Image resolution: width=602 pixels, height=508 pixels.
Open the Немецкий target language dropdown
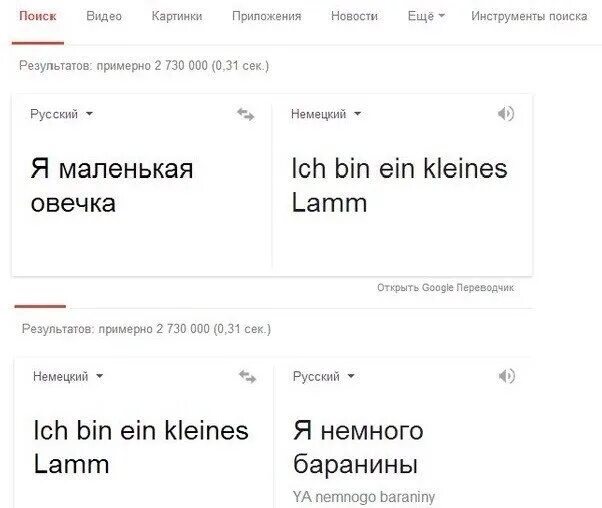tap(326, 114)
